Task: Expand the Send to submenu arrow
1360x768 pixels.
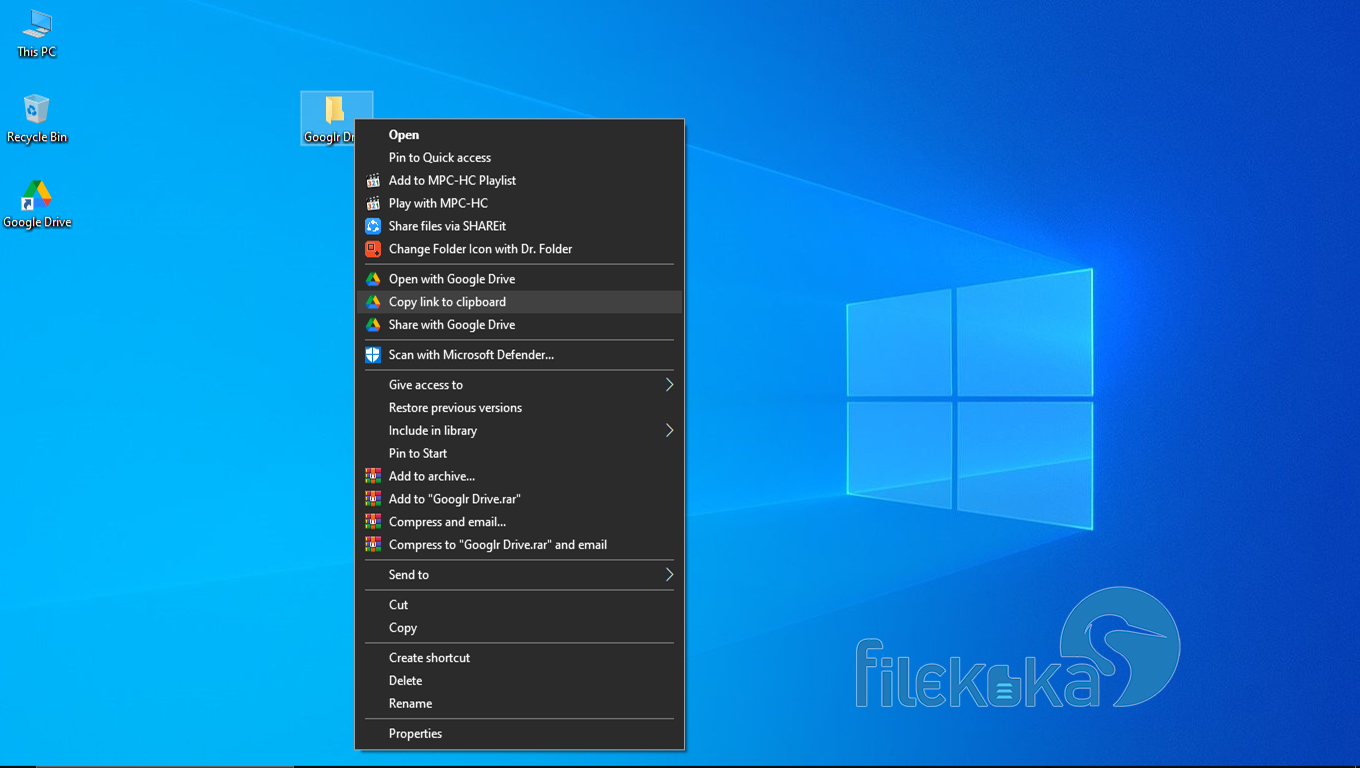Action: click(x=669, y=575)
